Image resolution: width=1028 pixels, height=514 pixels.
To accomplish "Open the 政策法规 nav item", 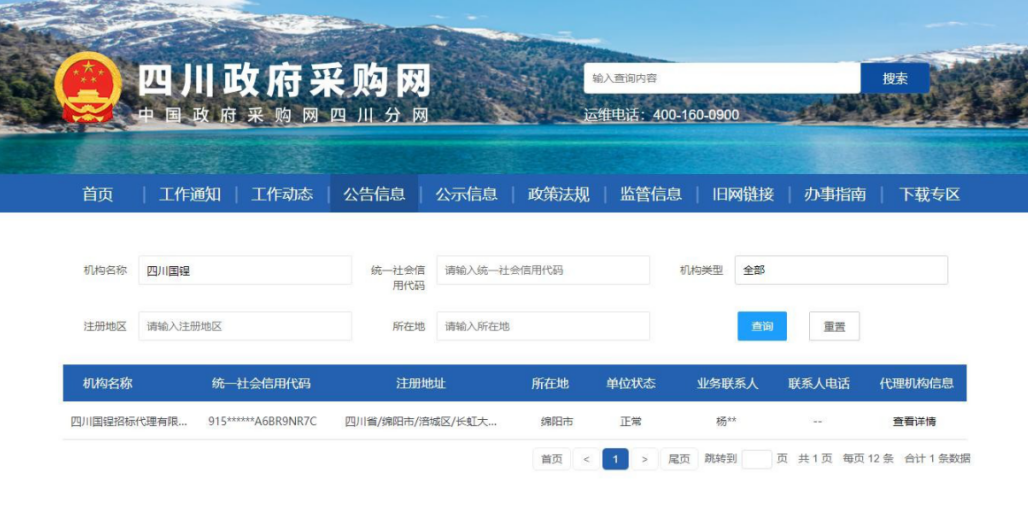I will 559,194.
